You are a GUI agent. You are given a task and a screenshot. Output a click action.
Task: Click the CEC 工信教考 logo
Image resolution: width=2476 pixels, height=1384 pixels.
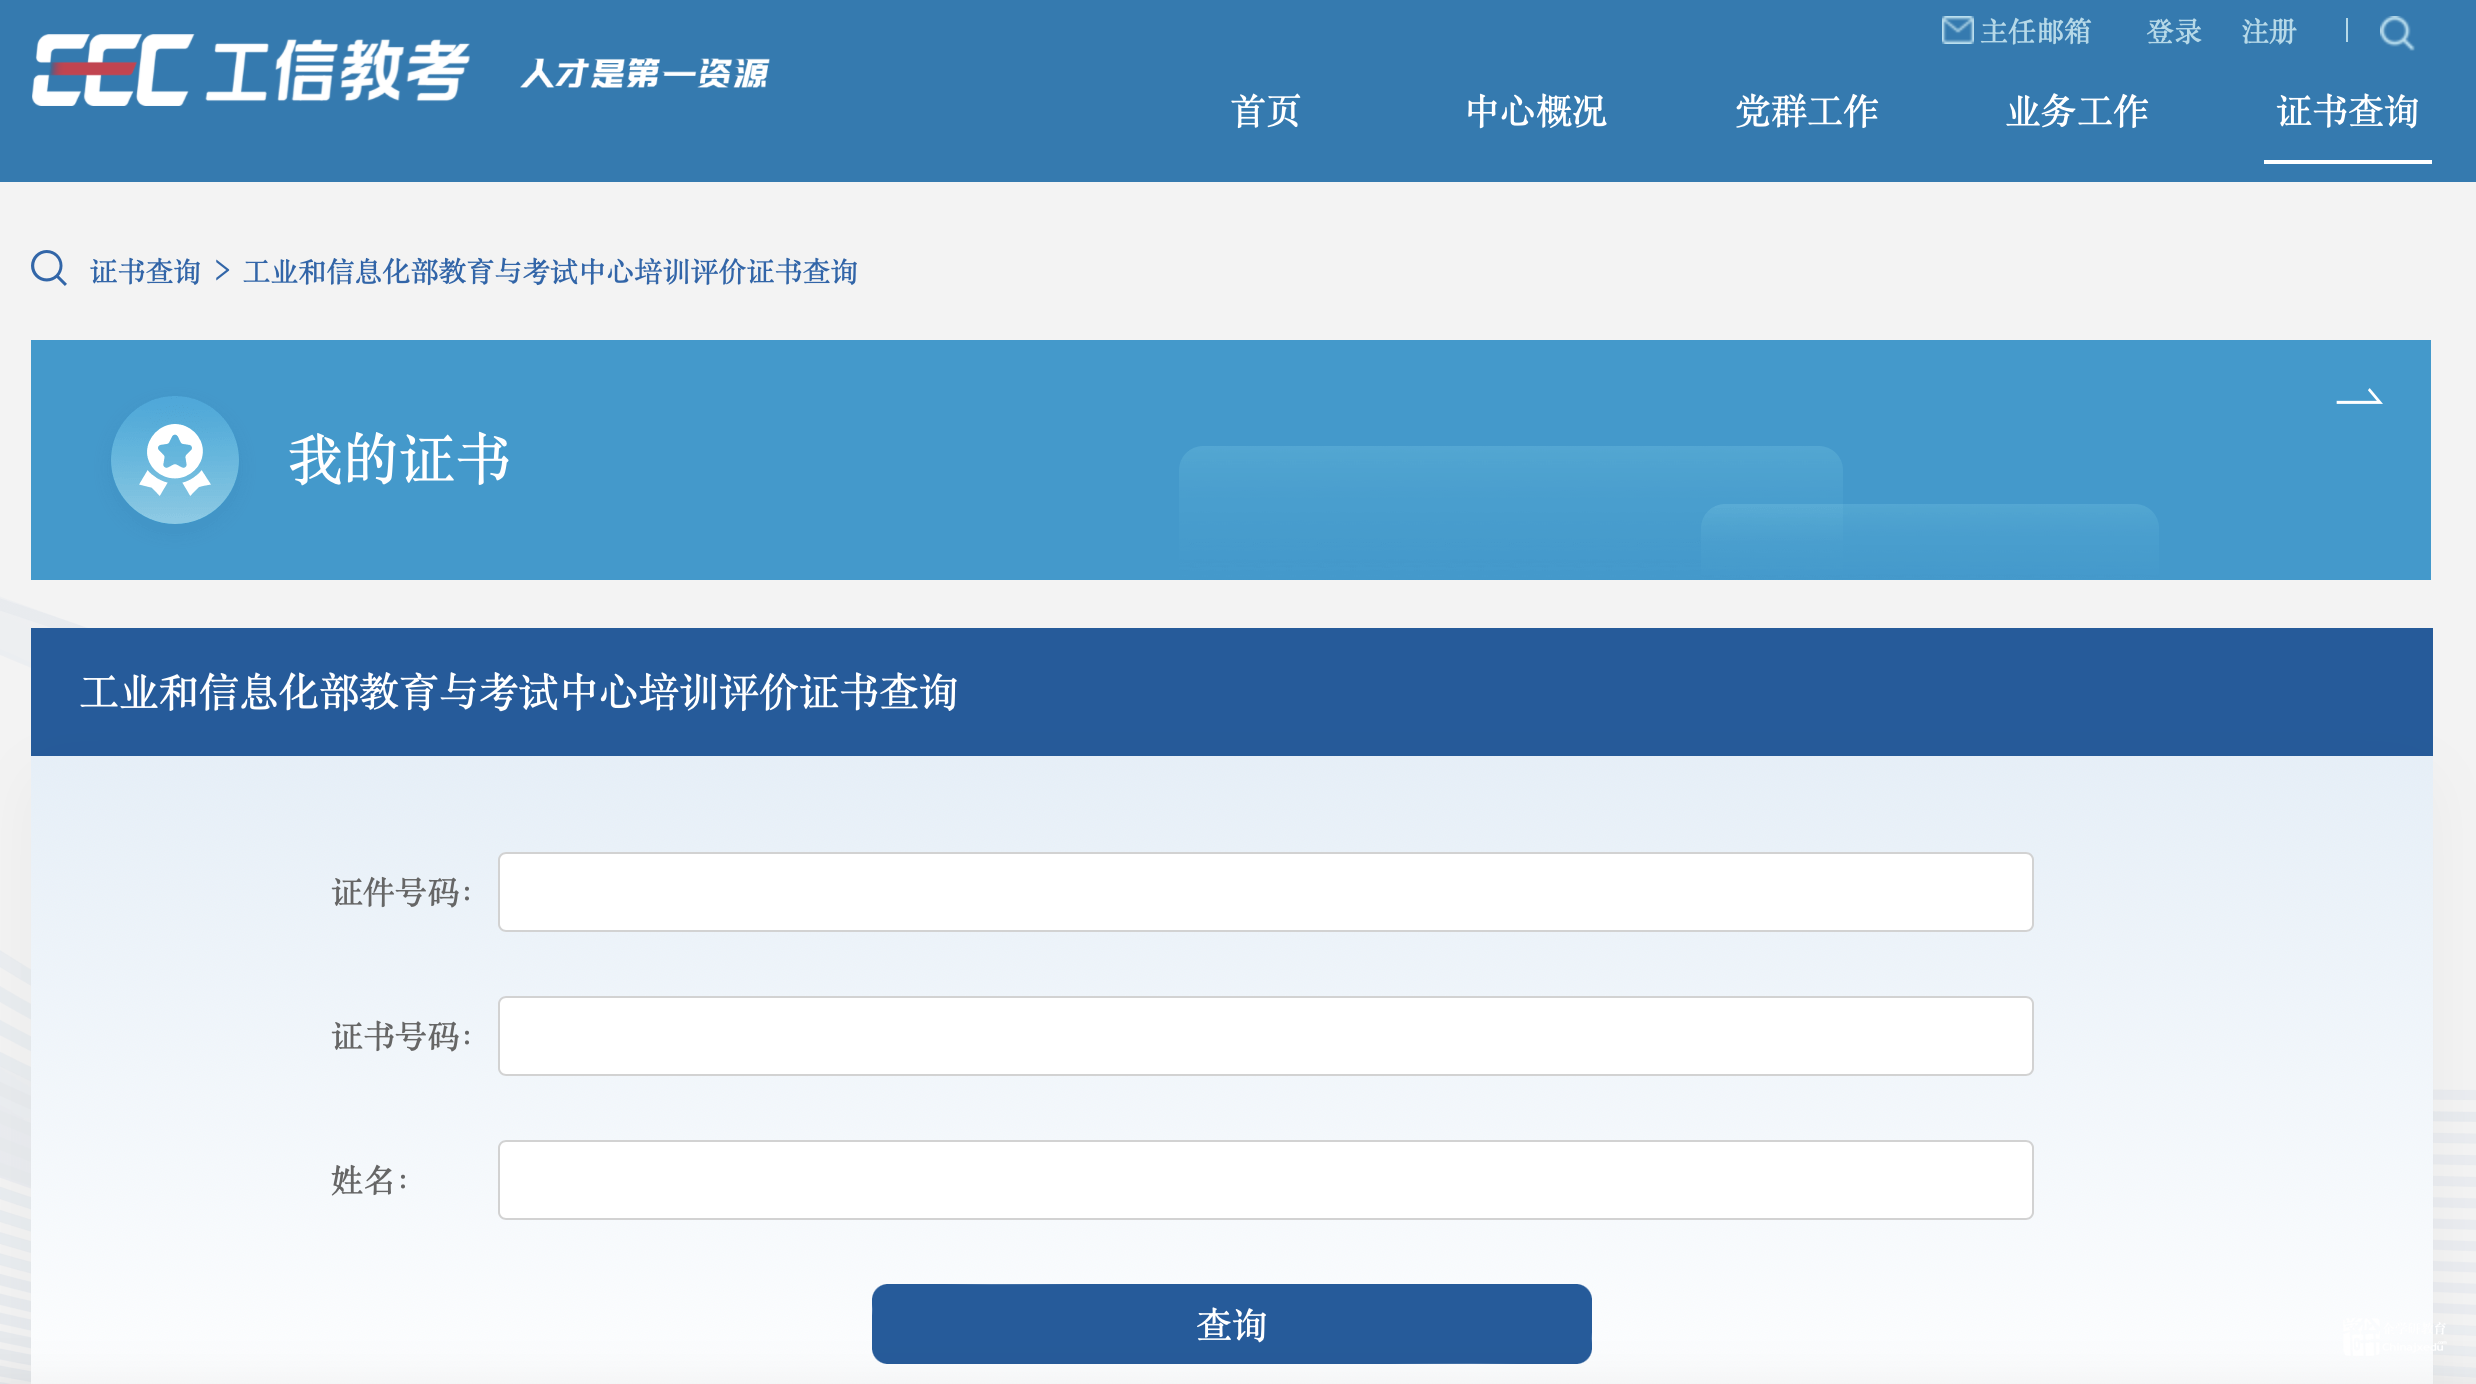pyautogui.click(x=250, y=70)
